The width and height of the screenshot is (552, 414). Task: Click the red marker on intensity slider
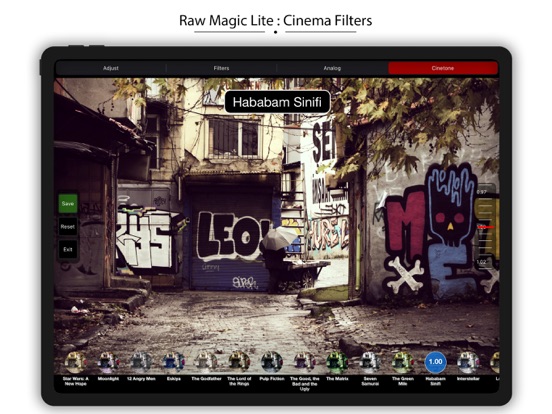pyautogui.click(x=486, y=227)
